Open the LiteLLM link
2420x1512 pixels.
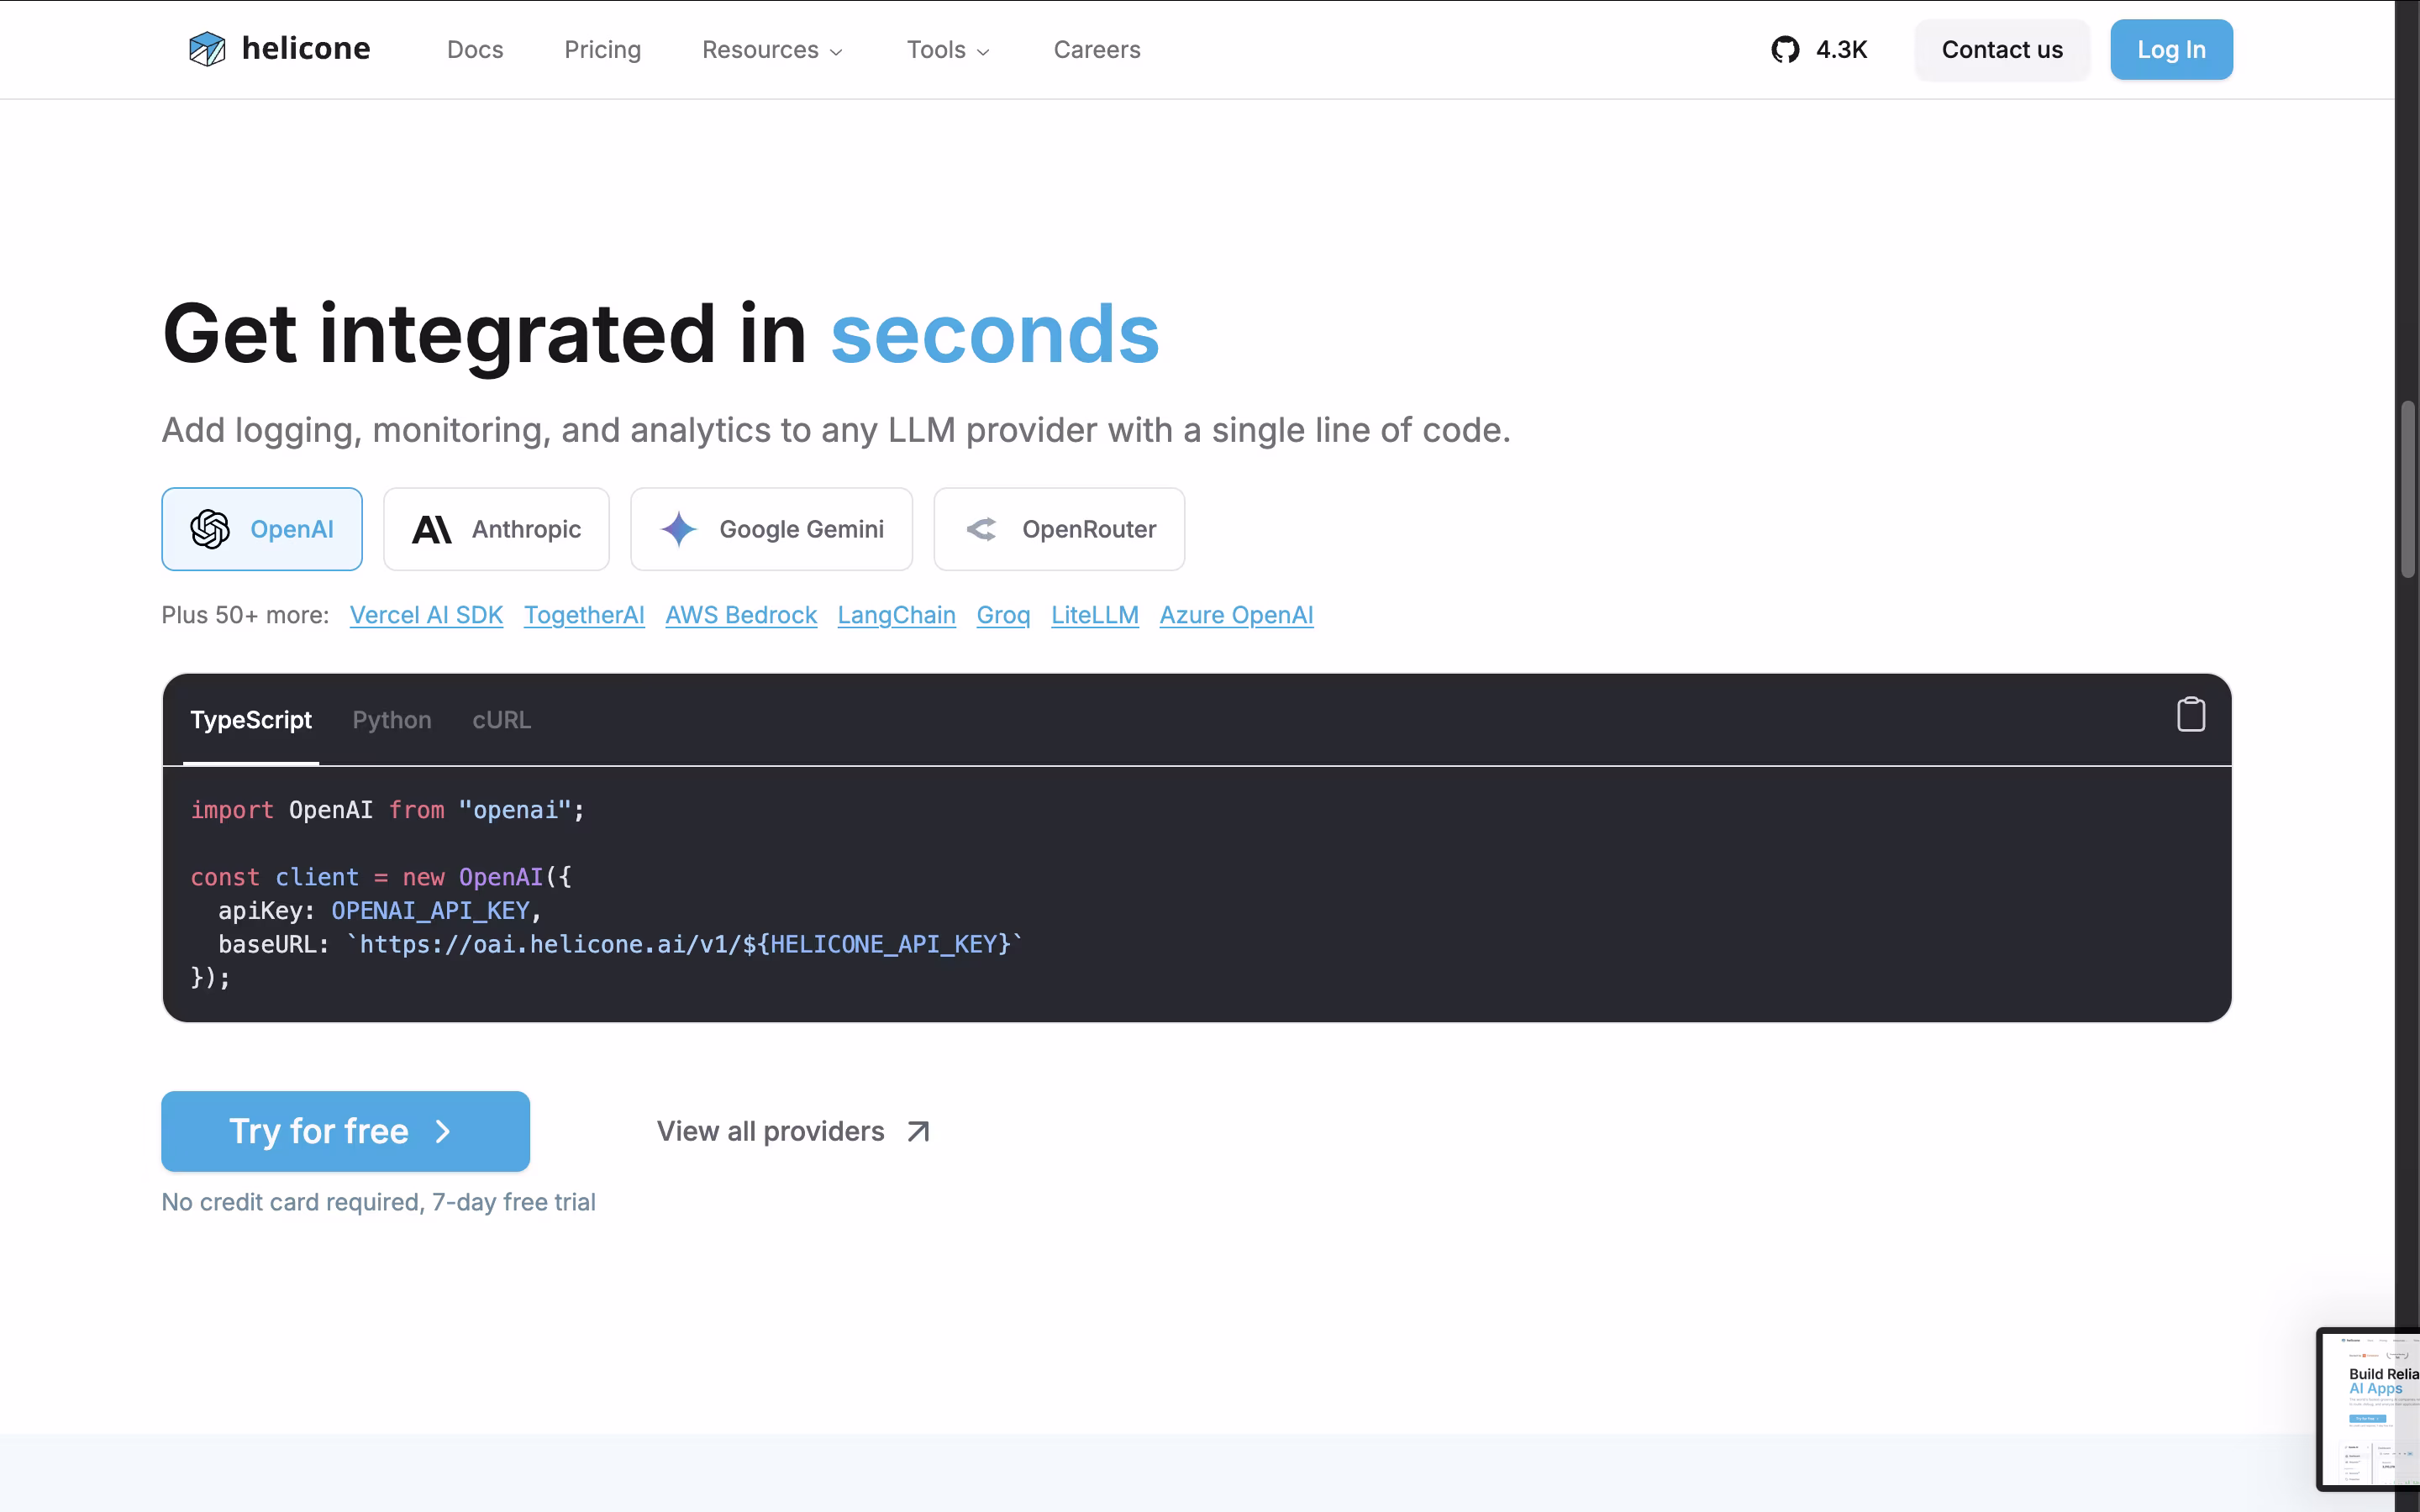pyautogui.click(x=1095, y=615)
